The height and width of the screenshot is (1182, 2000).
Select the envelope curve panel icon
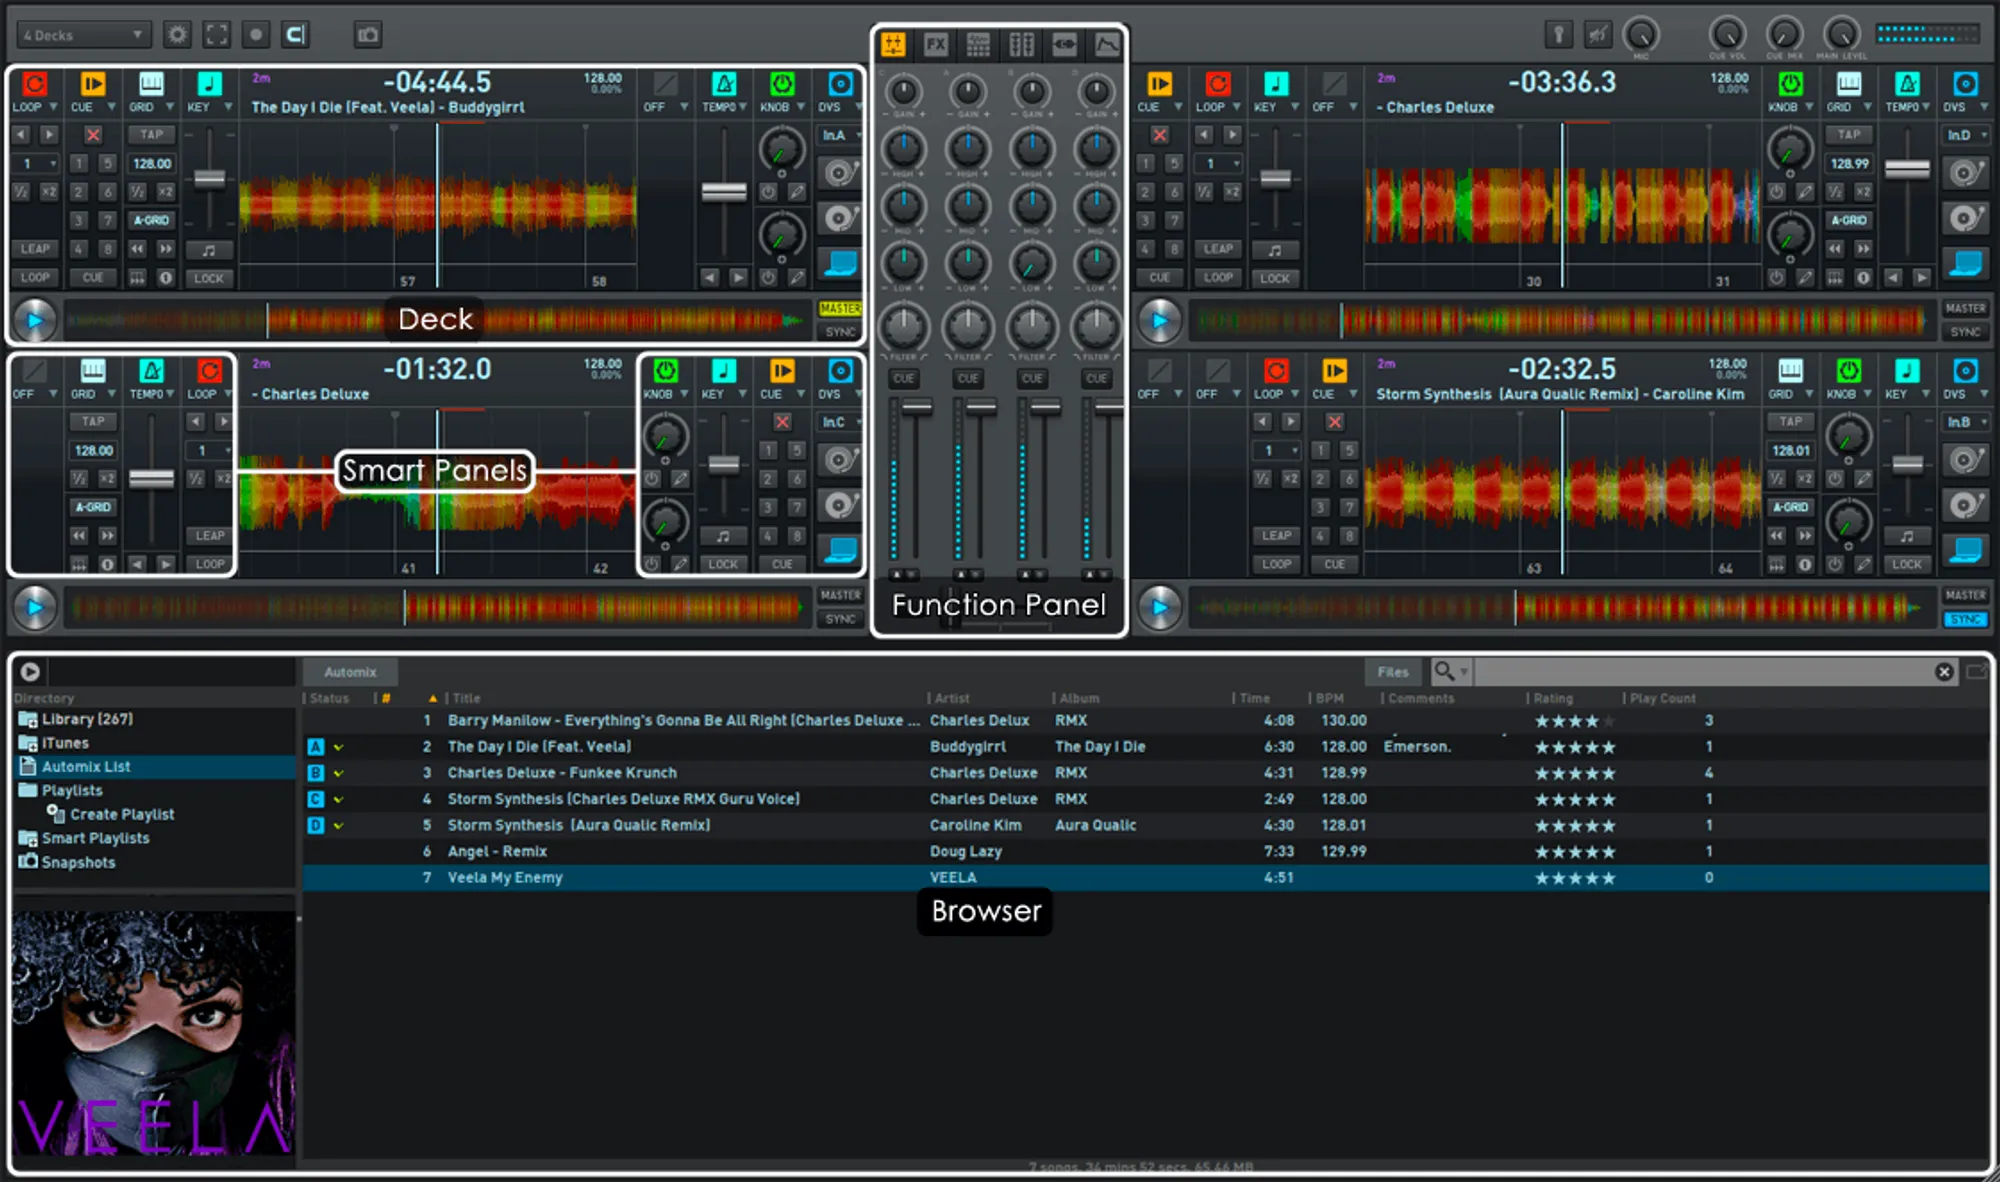tap(1107, 45)
